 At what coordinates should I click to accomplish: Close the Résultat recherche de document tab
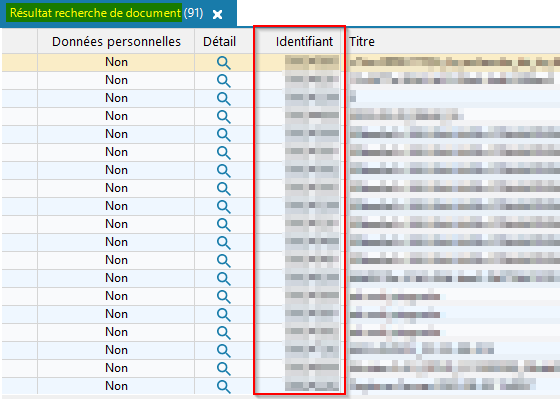tap(218, 14)
